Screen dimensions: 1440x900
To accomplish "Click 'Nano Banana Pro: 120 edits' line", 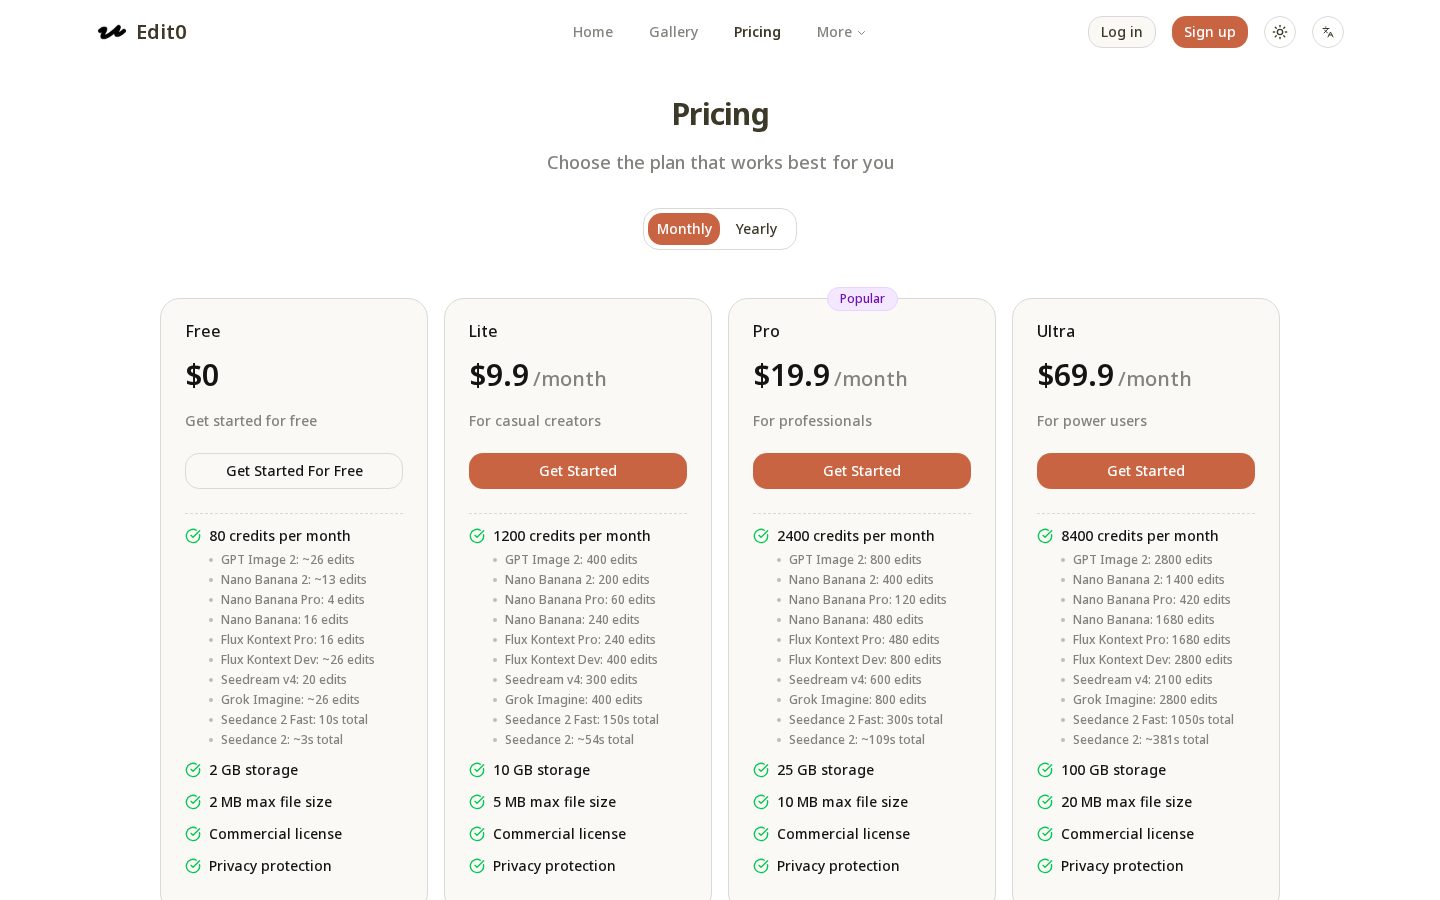I will (868, 600).
